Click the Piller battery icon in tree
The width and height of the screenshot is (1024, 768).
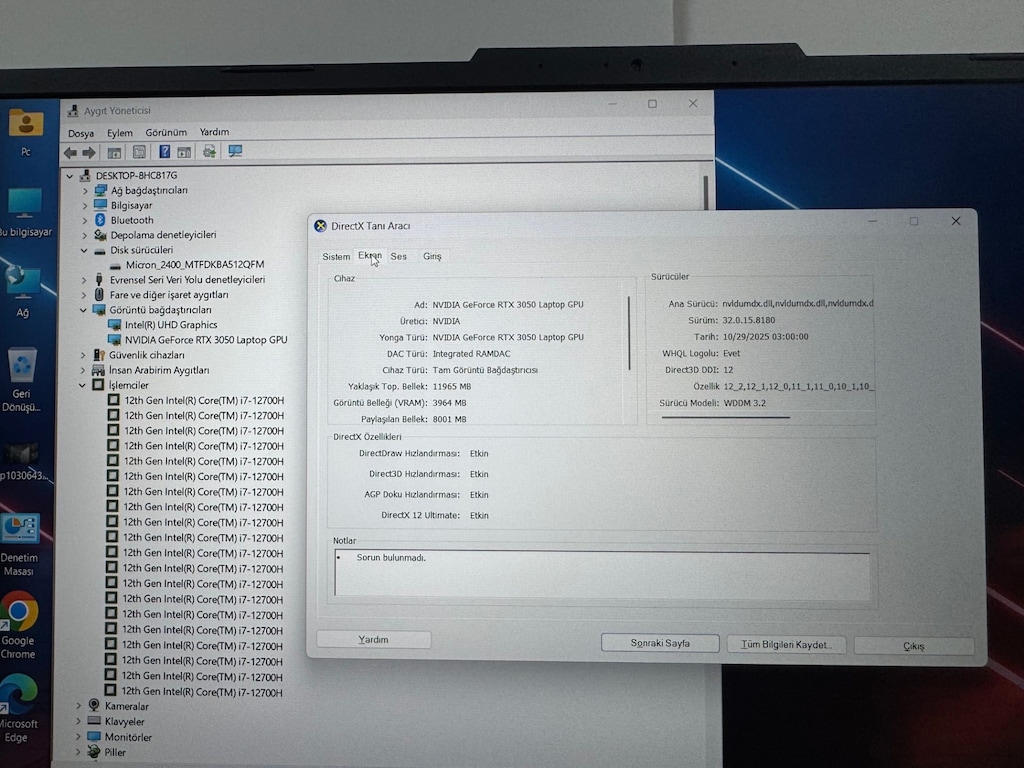point(94,752)
